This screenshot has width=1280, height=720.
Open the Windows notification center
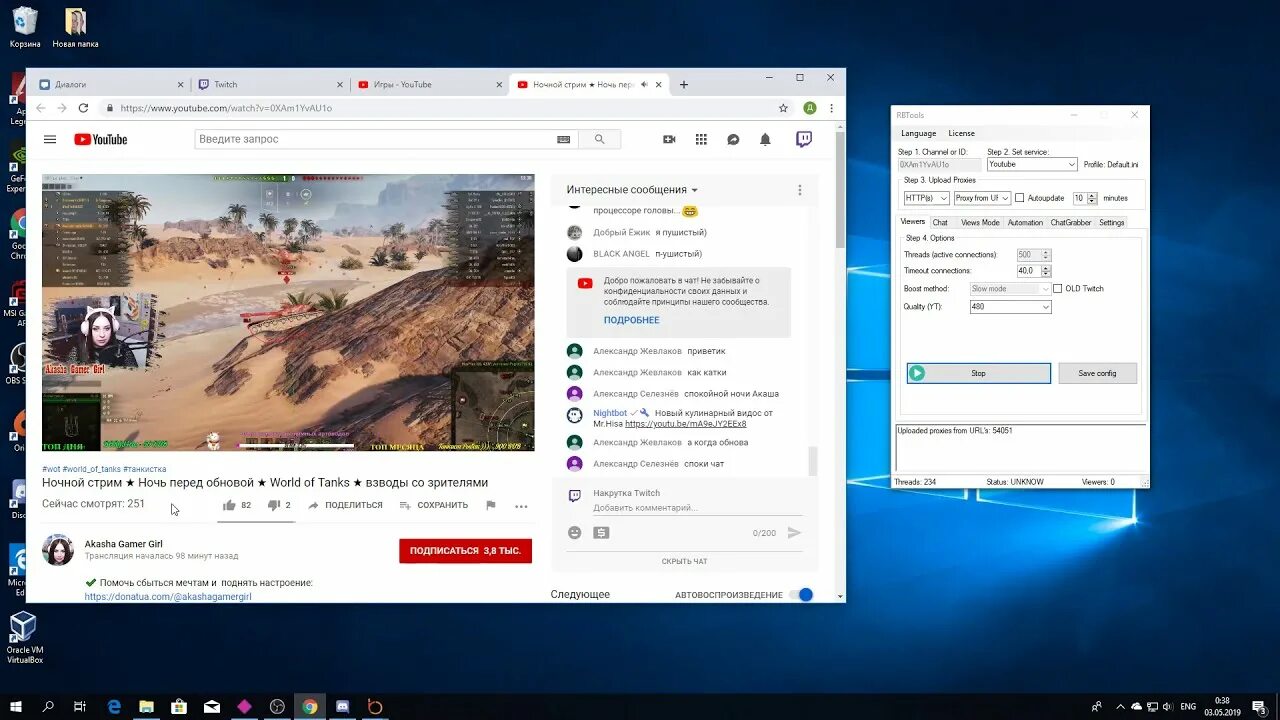[x=1259, y=706]
